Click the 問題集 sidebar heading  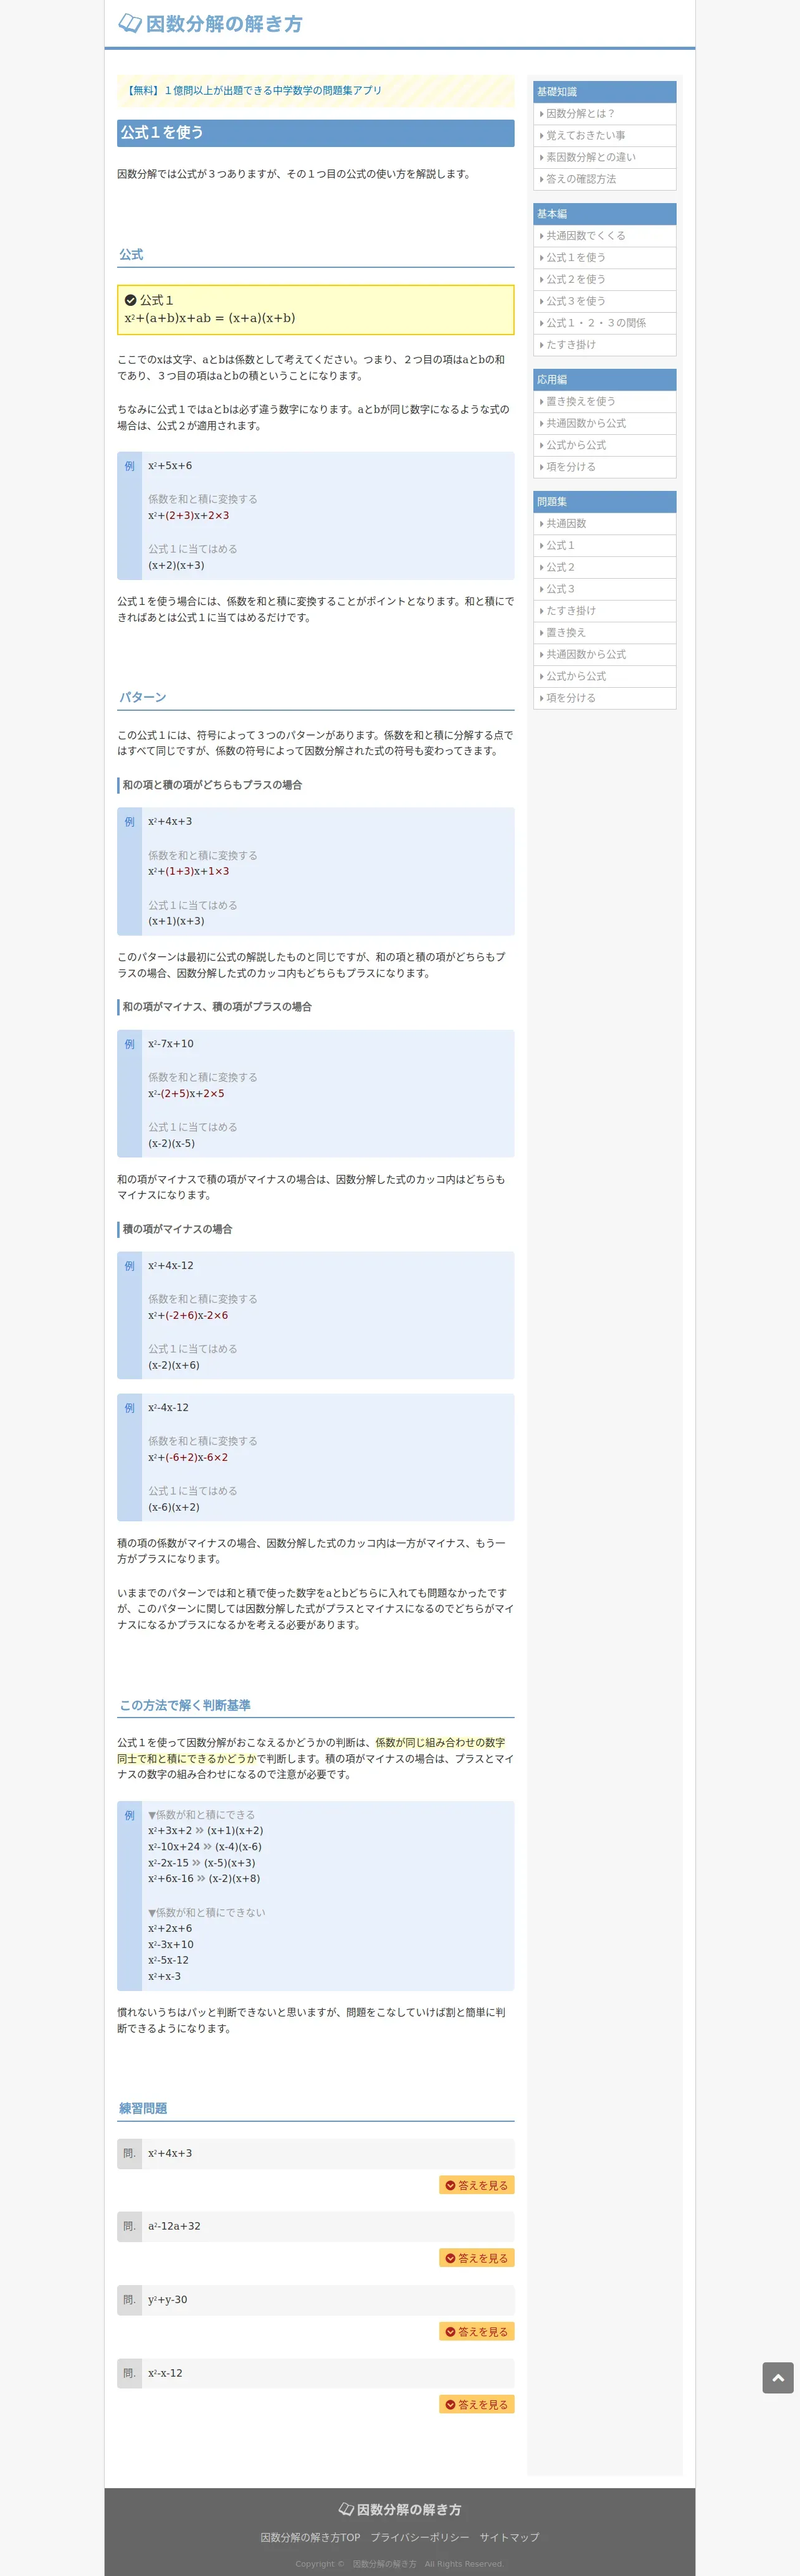click(x=604, y=502)
